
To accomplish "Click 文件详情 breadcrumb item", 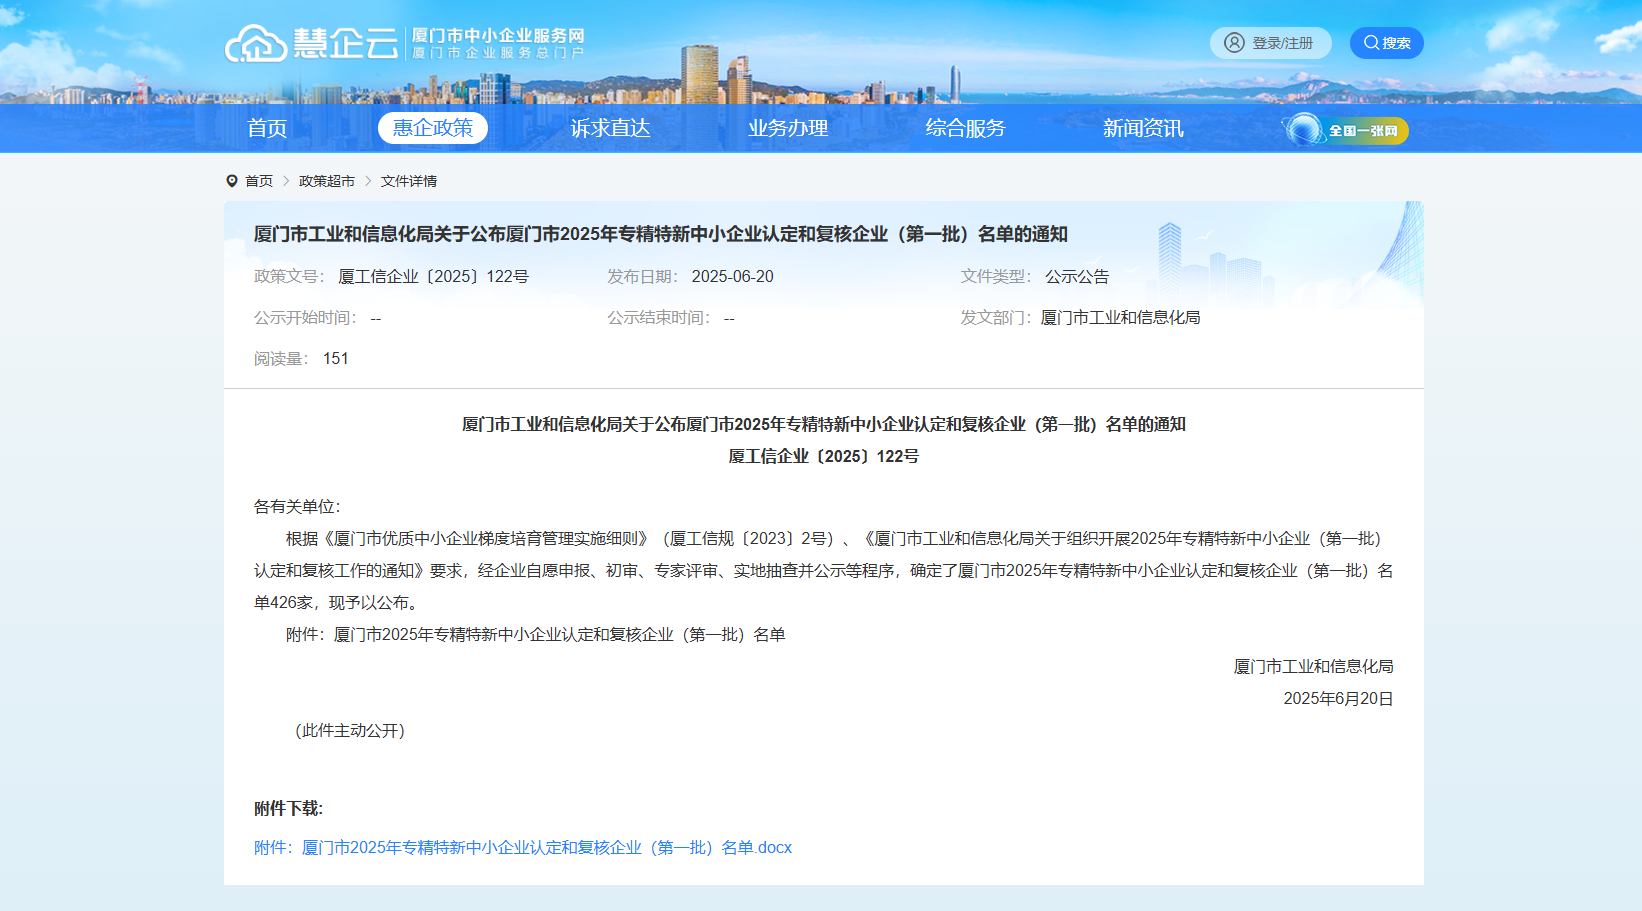I will point(409,181).
